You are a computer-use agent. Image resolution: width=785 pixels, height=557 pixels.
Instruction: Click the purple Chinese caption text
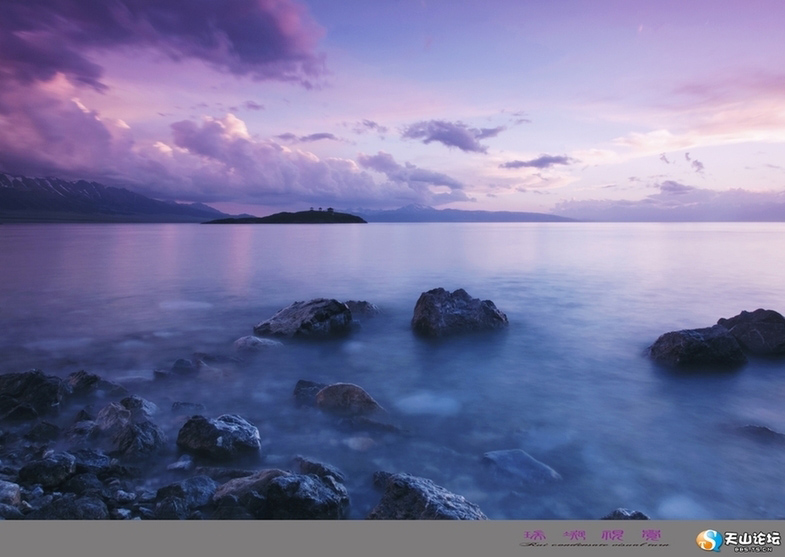pyautogui.click(x=593, y=536)
